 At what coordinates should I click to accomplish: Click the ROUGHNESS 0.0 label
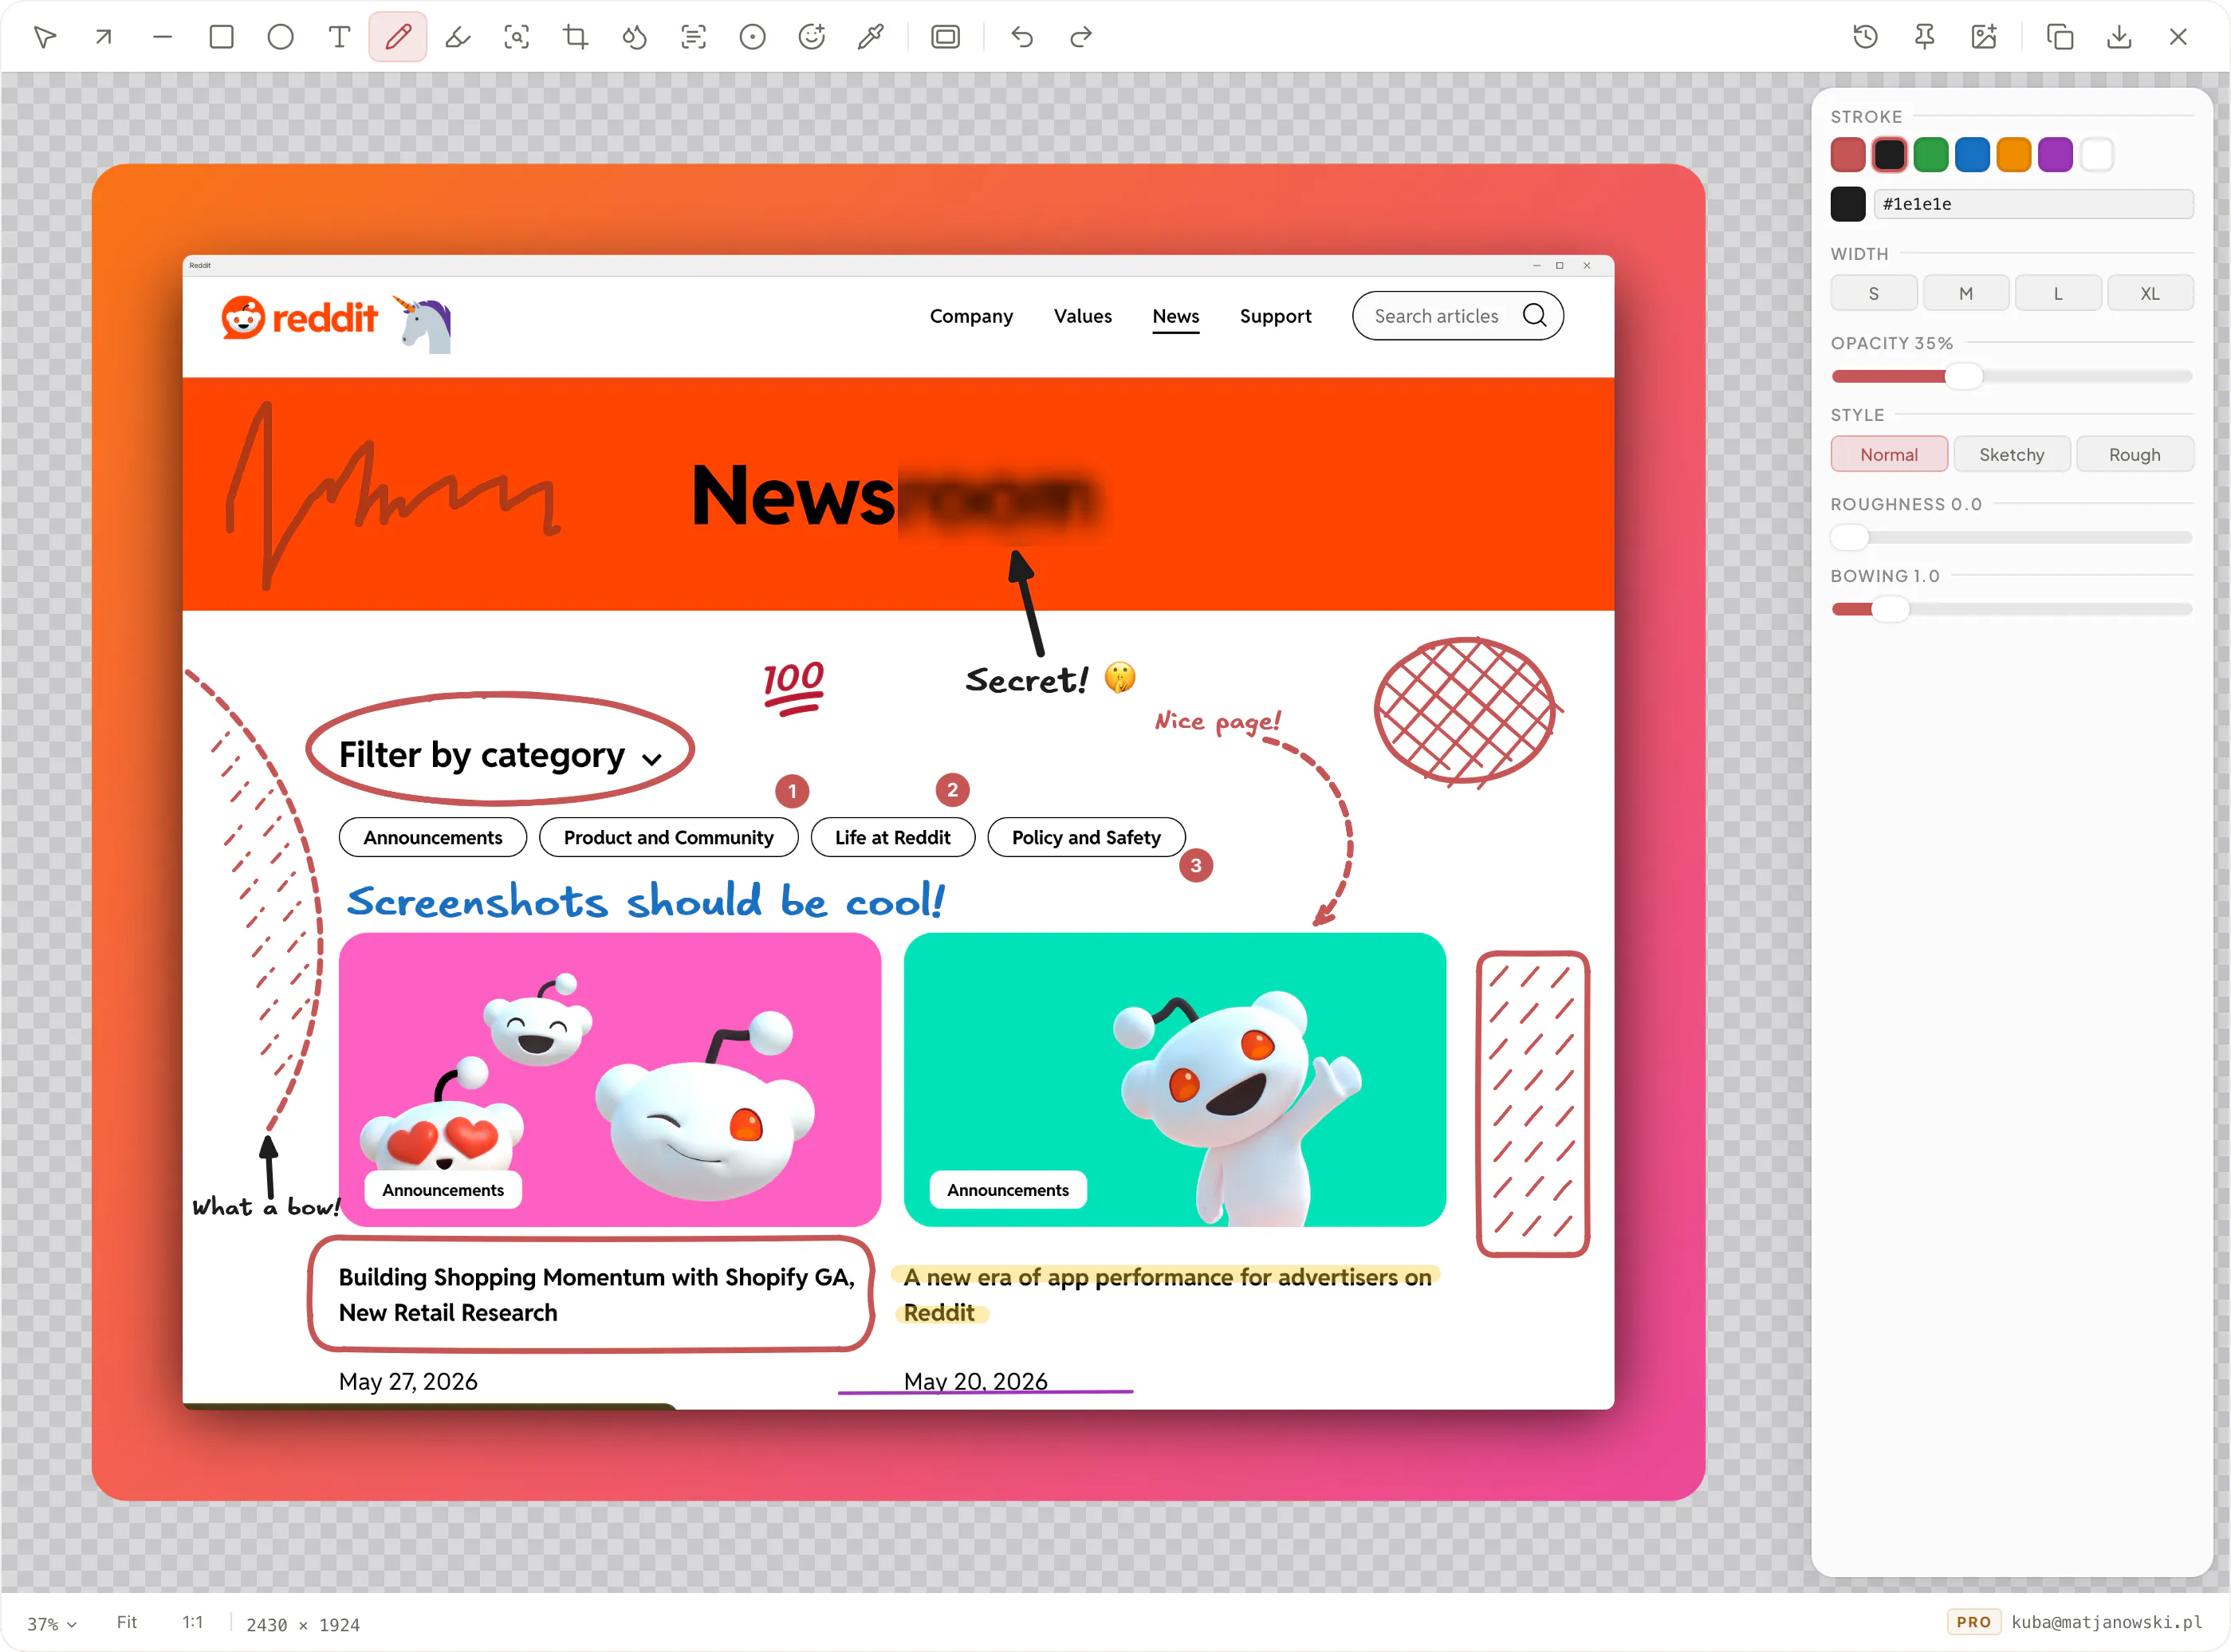(x=1906, y=504)
